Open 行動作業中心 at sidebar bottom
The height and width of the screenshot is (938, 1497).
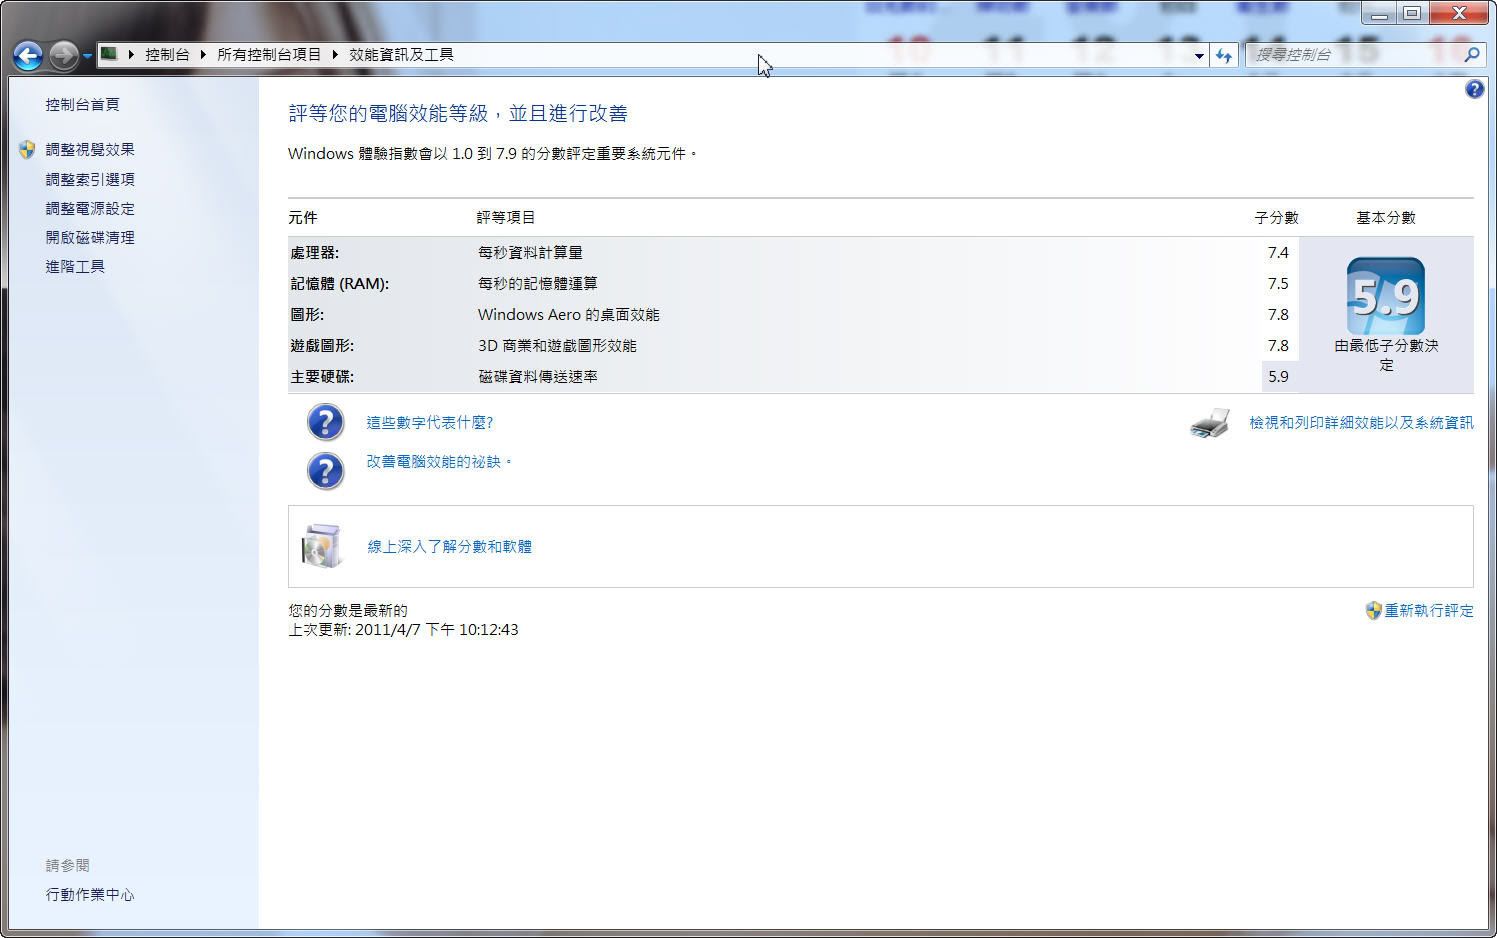[x=90, y=895]
